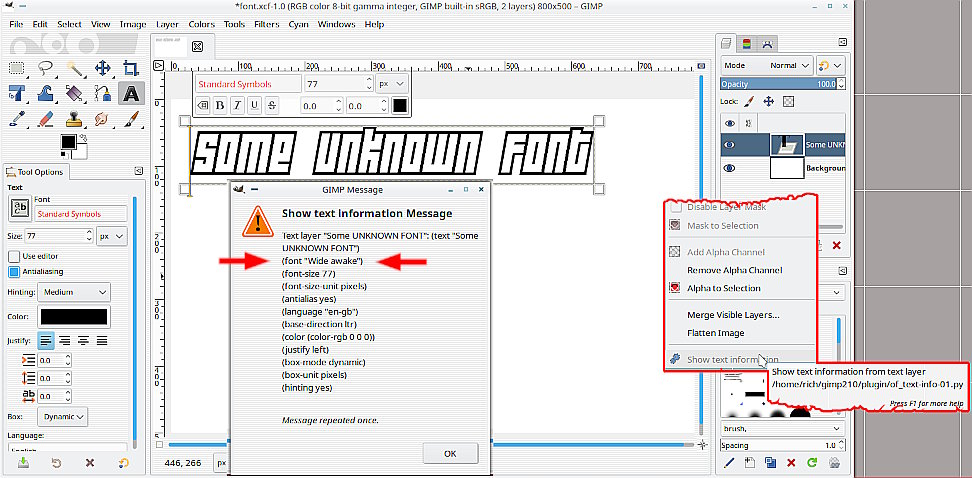The height and width of the screenshot is (478, 972).
Task: Delete tool preset in Tool Options
Action: tap(90, 463)
